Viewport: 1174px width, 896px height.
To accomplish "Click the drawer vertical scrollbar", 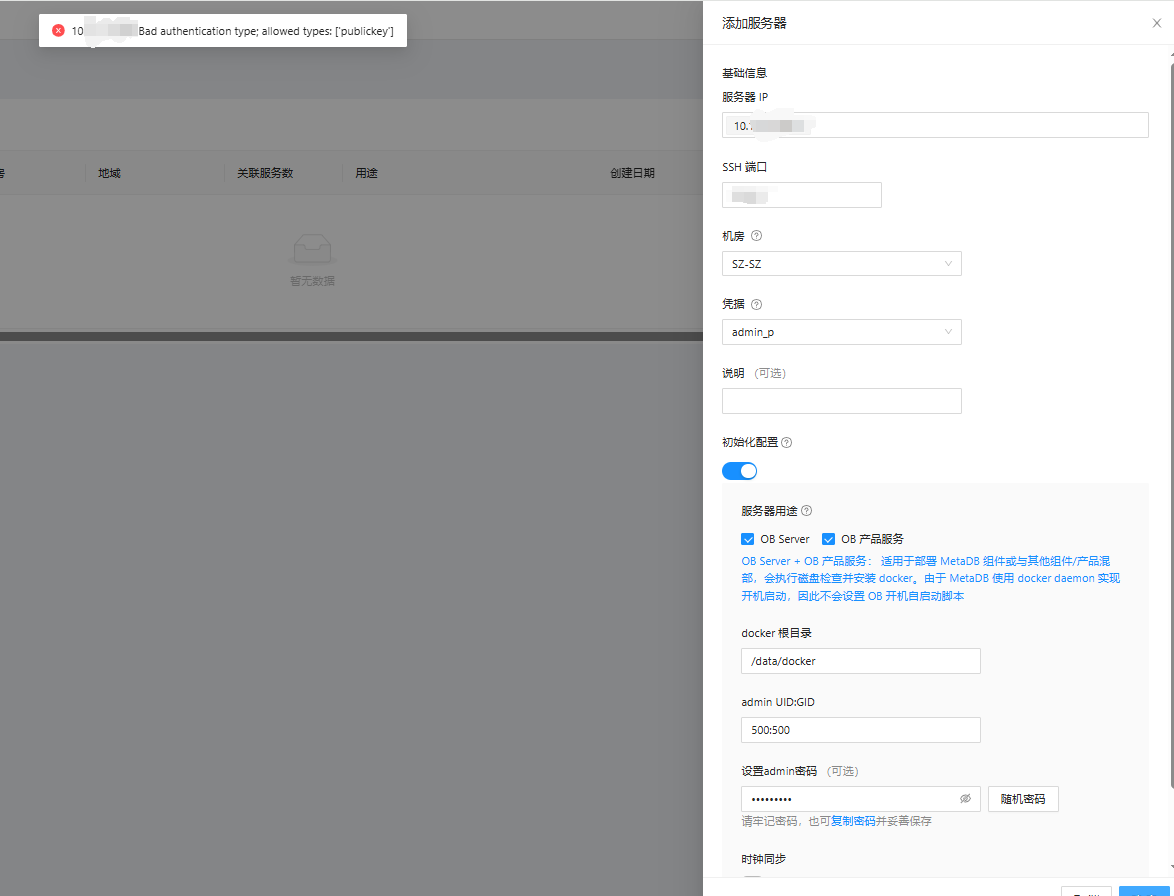I will (x=1172, y=424).
